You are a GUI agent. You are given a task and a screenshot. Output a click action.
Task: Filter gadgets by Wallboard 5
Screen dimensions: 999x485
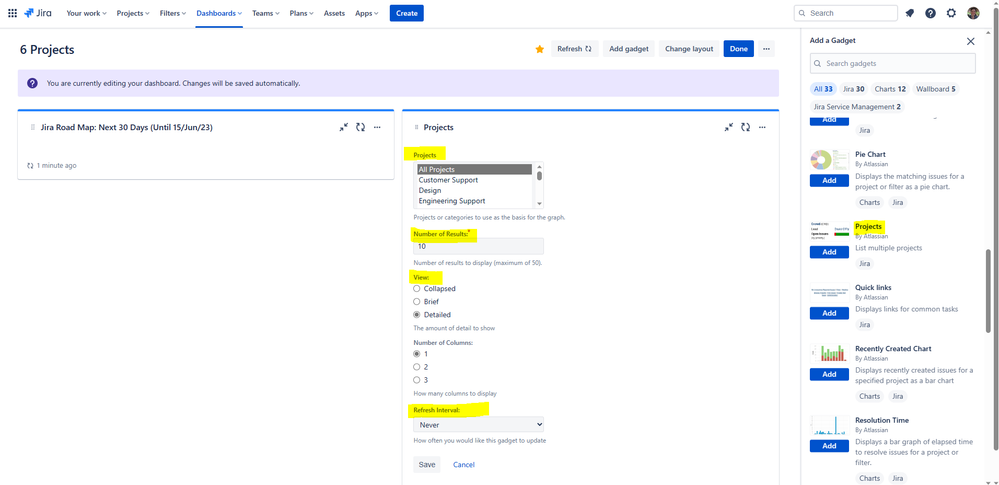click(x=935, y=89)
